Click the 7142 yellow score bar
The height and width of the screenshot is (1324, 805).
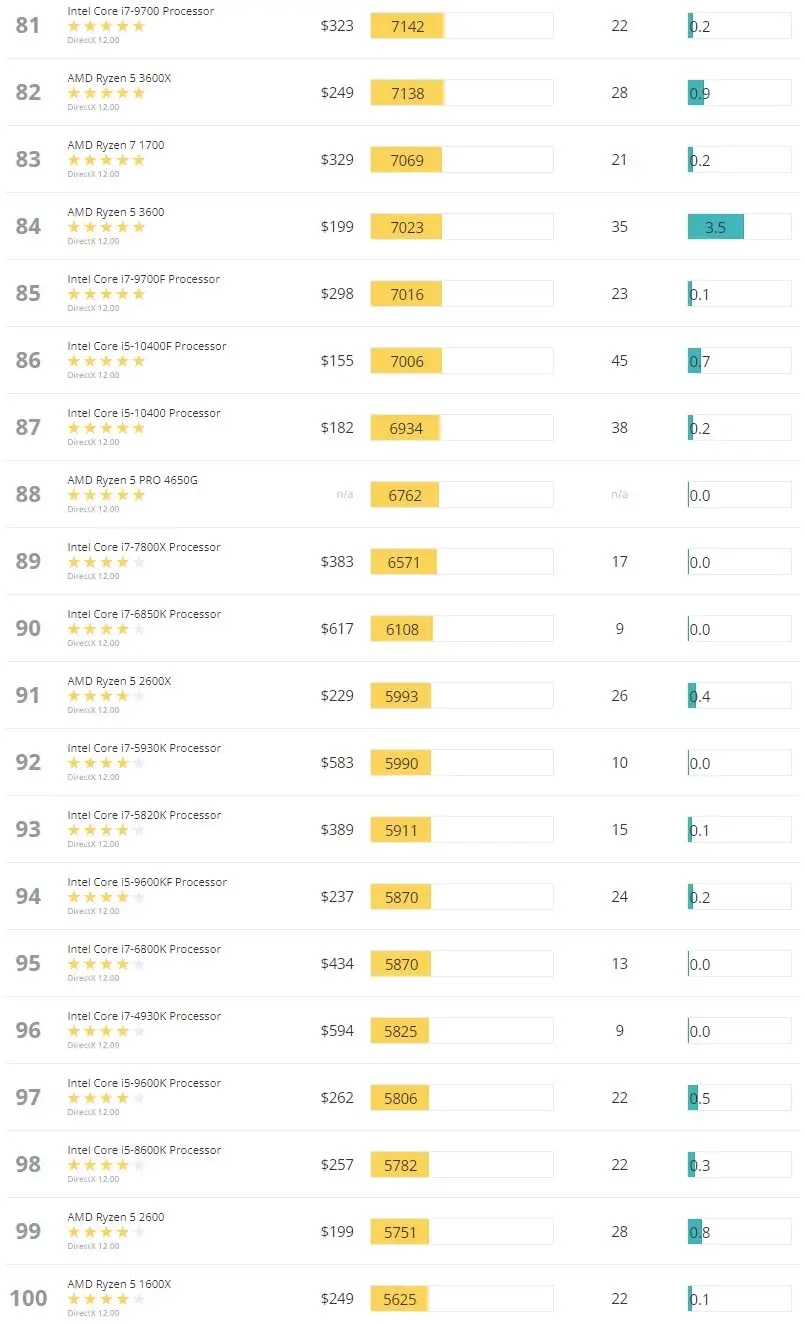point(407,26)
